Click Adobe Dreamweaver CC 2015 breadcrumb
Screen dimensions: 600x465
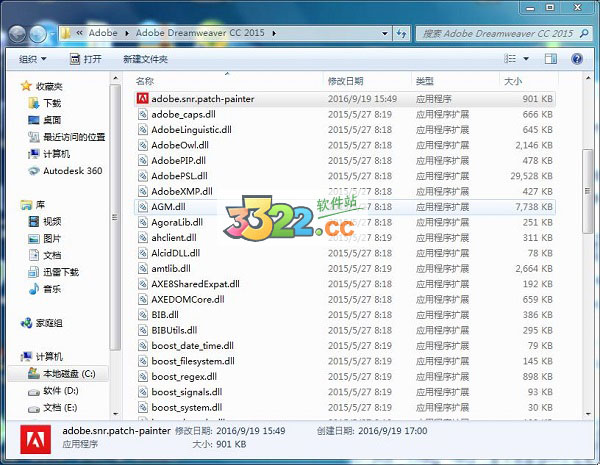200,33
